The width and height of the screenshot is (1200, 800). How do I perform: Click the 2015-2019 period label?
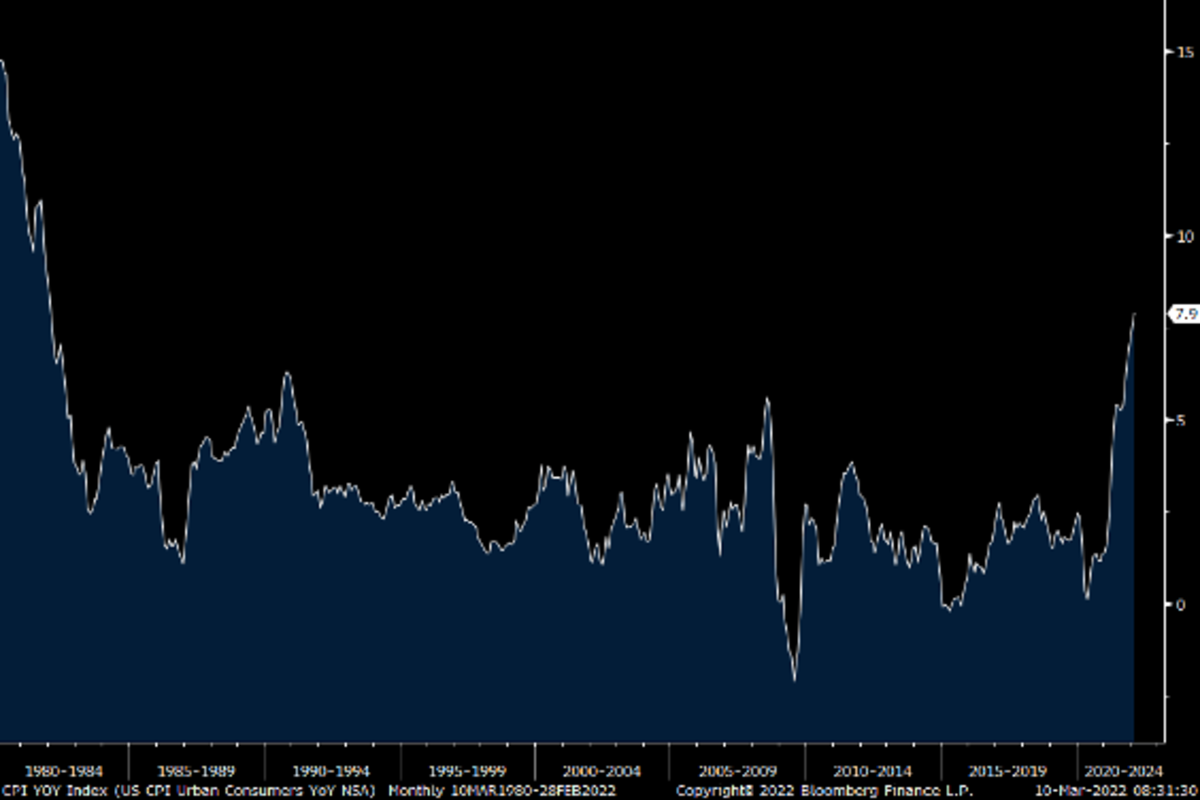click(1007, 771)
